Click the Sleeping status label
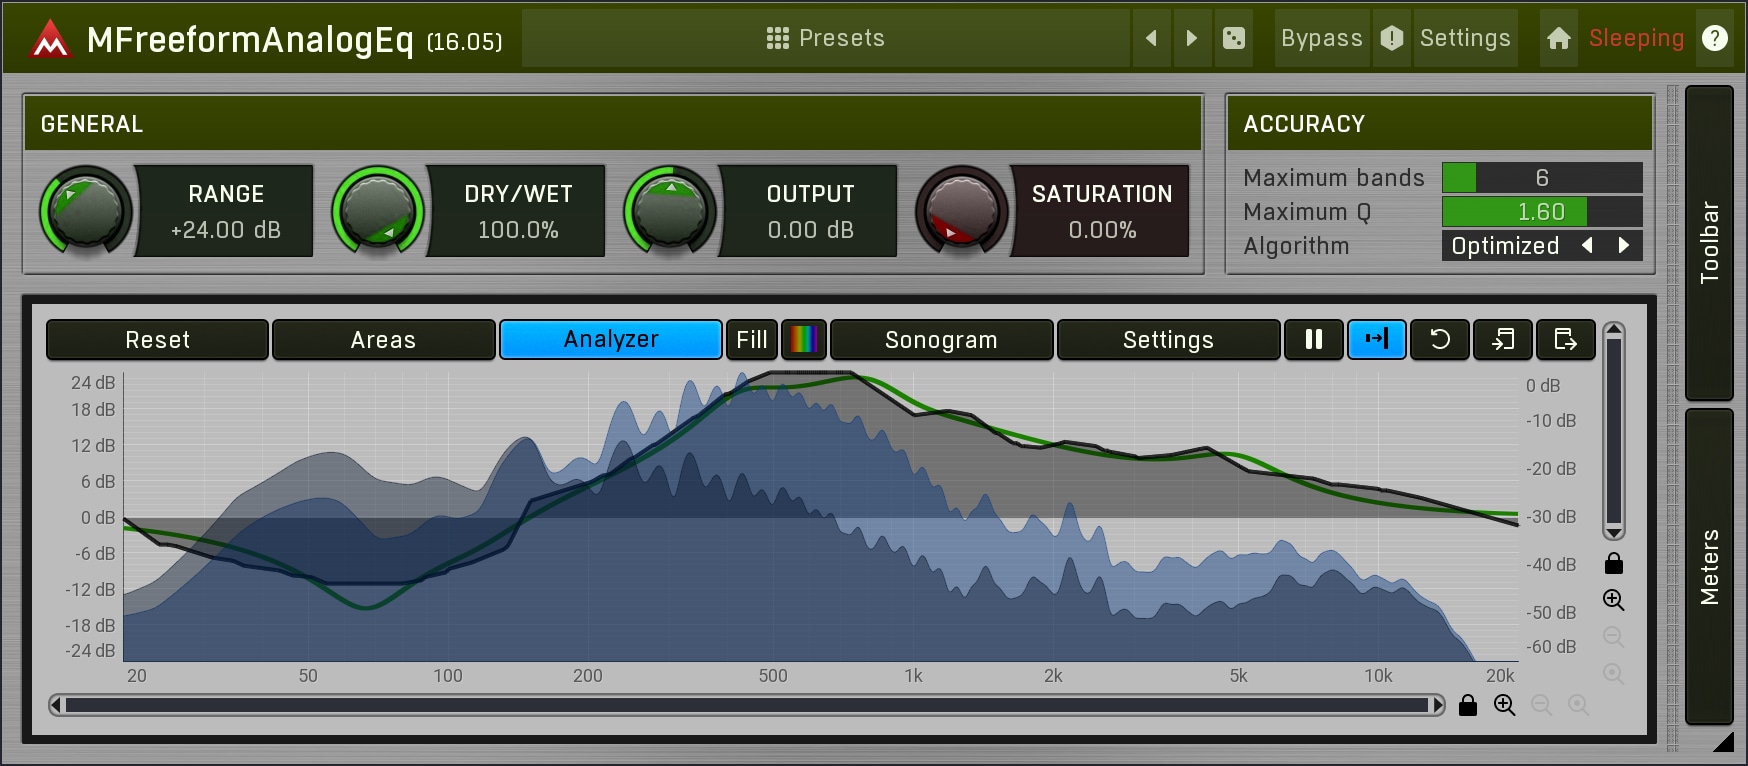The width and height of the screenshot is (1748, 766). coord(1636,38)
